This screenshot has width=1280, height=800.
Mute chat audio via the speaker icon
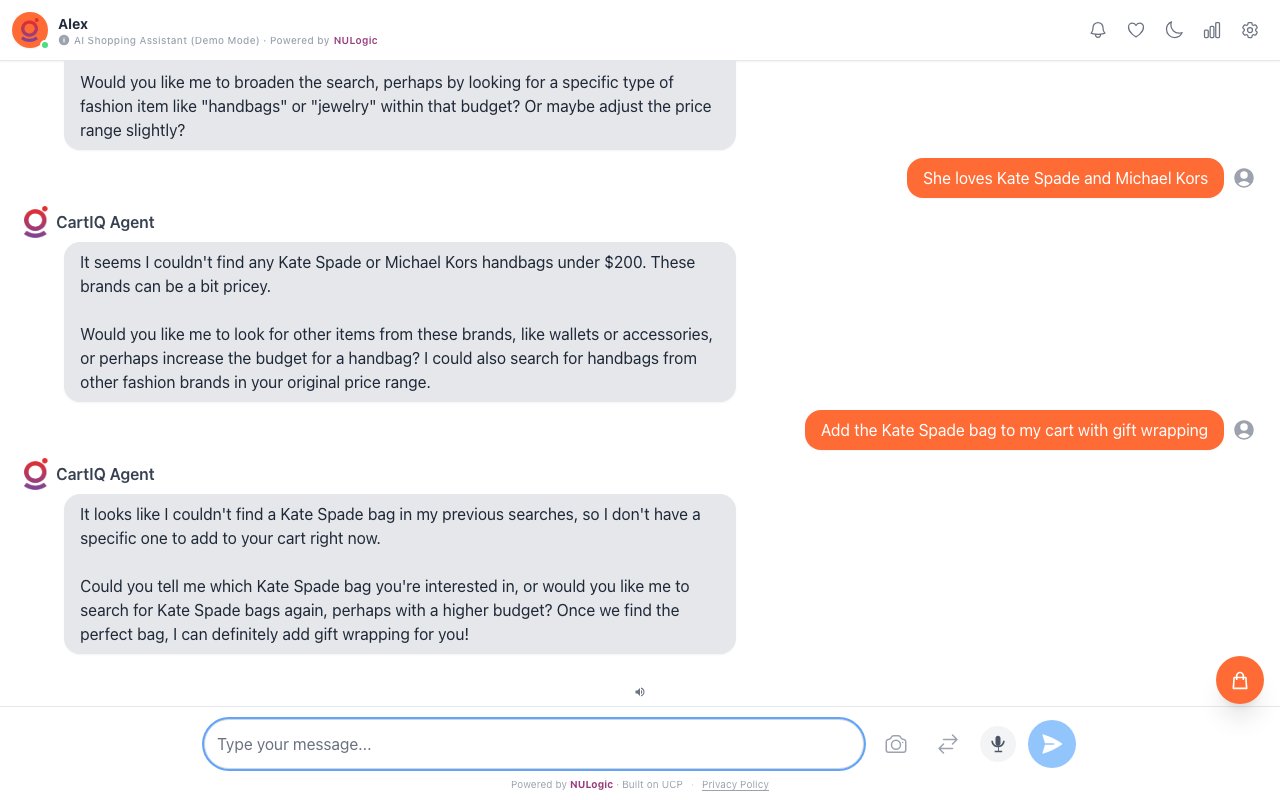click(x=640, y=691)
